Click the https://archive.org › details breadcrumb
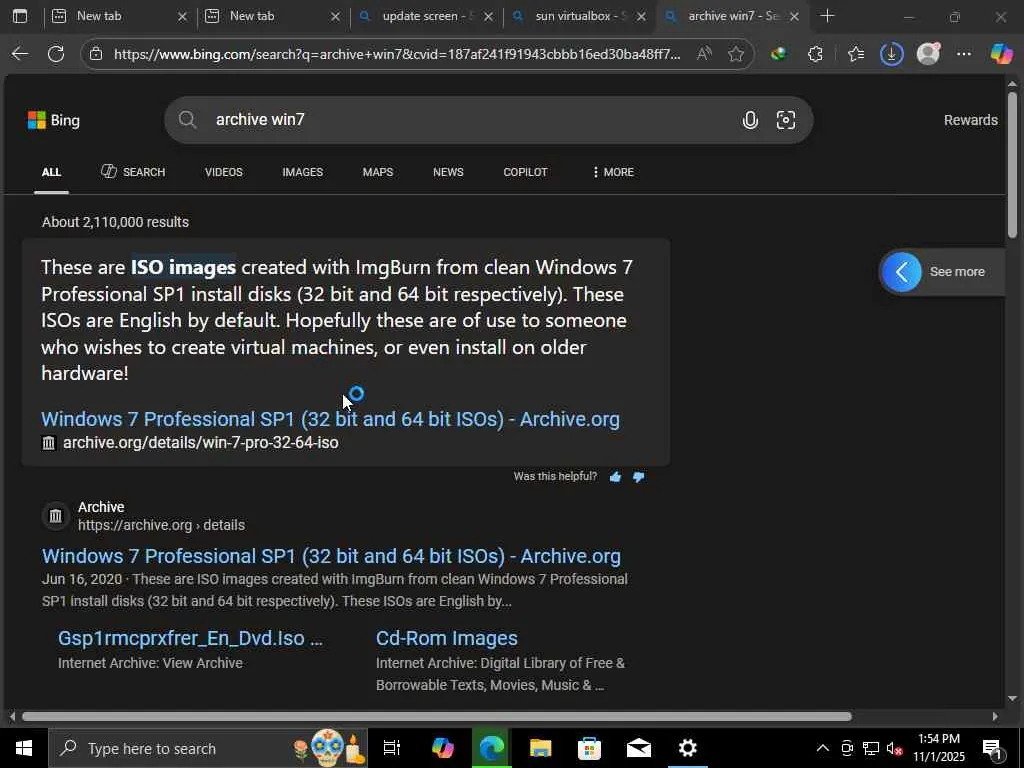This screenshot has width=1024, height=768. [x=161, y=525]
